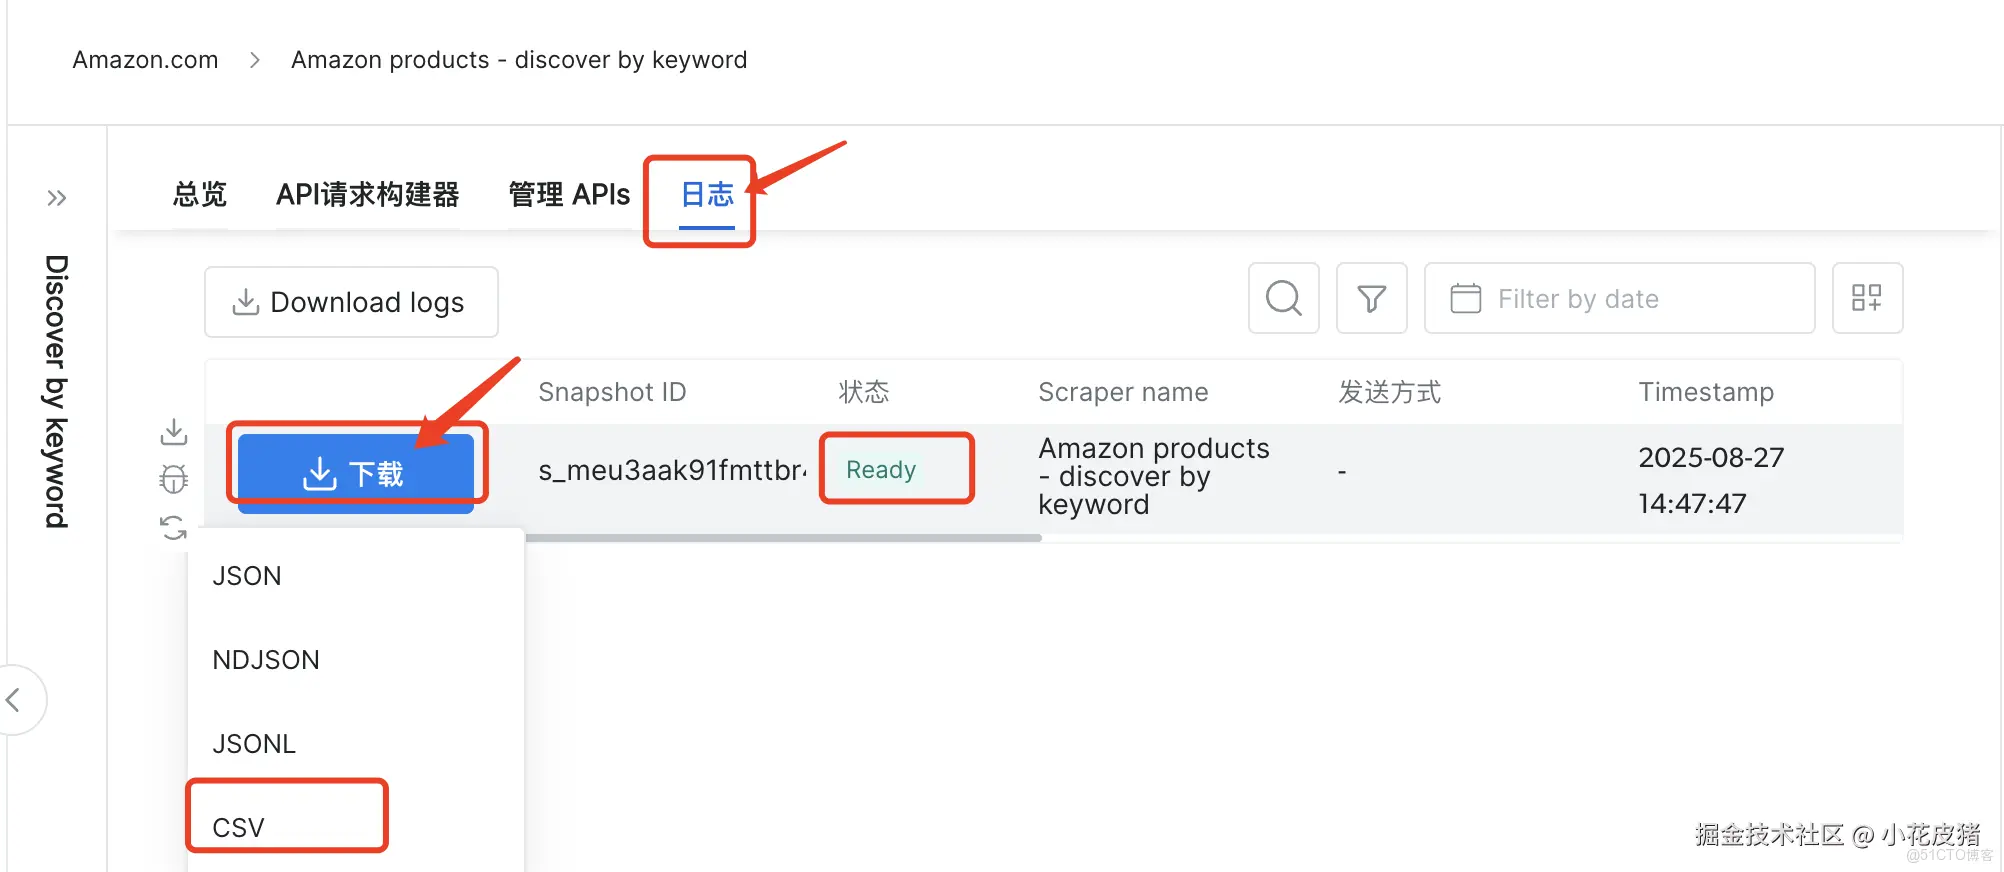Viewport: 2004px width, 872px height.
Task: Click the horizontal table scrollbar
Action: [782, 538]
